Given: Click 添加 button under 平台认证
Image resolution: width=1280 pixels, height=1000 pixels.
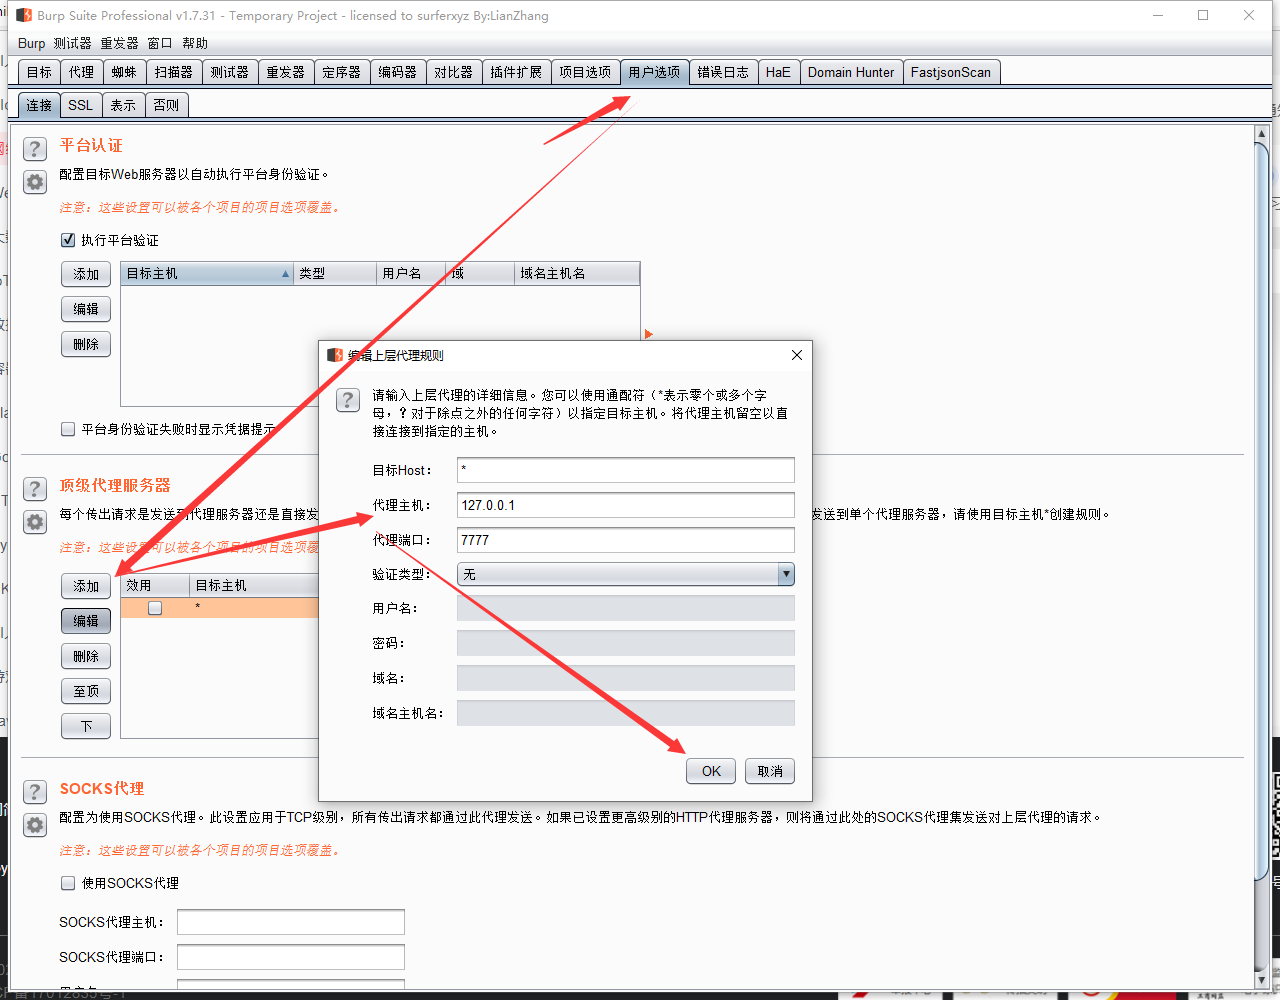Looking at the screenshot, I should pyautogui.click(x=86, y=274).
